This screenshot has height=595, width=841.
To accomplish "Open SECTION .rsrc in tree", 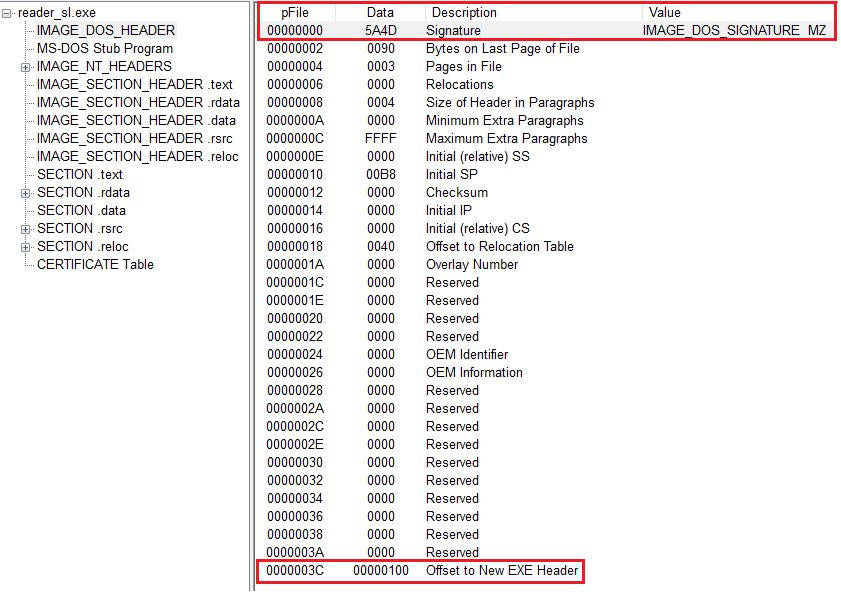I will 80,229.
